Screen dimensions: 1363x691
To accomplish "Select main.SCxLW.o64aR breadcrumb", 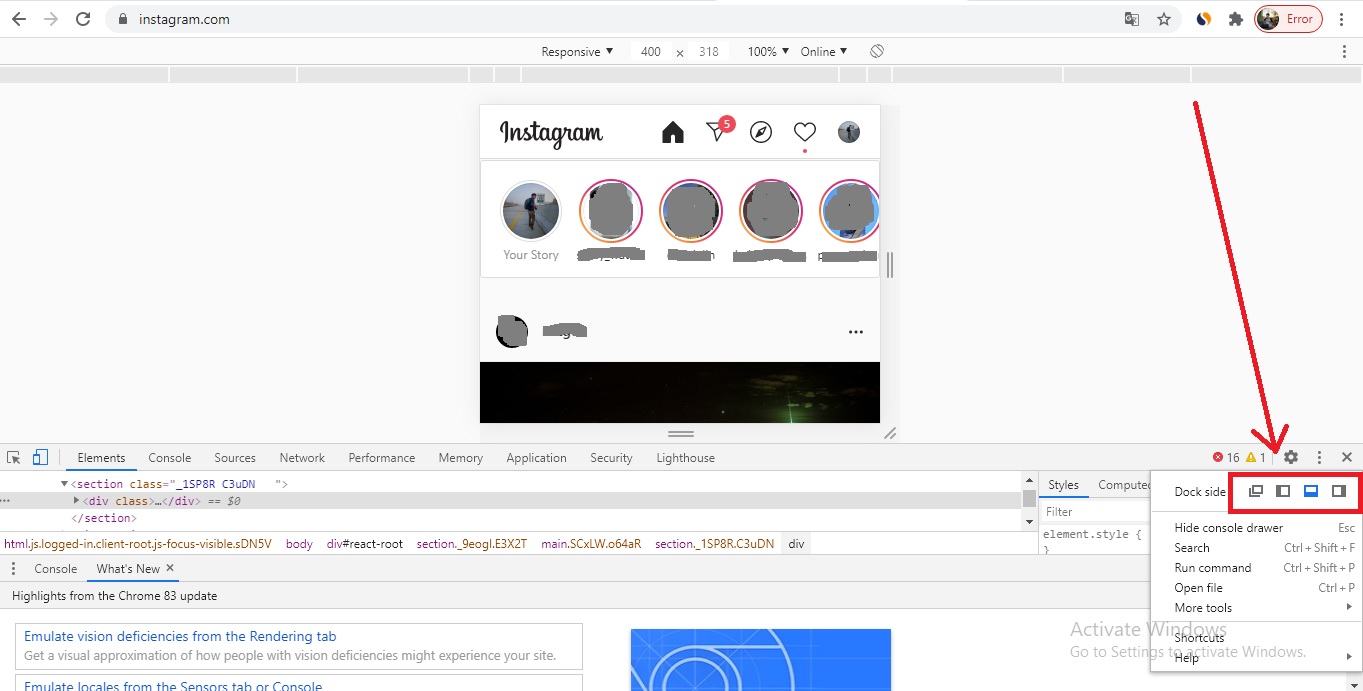I will click(x=591, y=544).
